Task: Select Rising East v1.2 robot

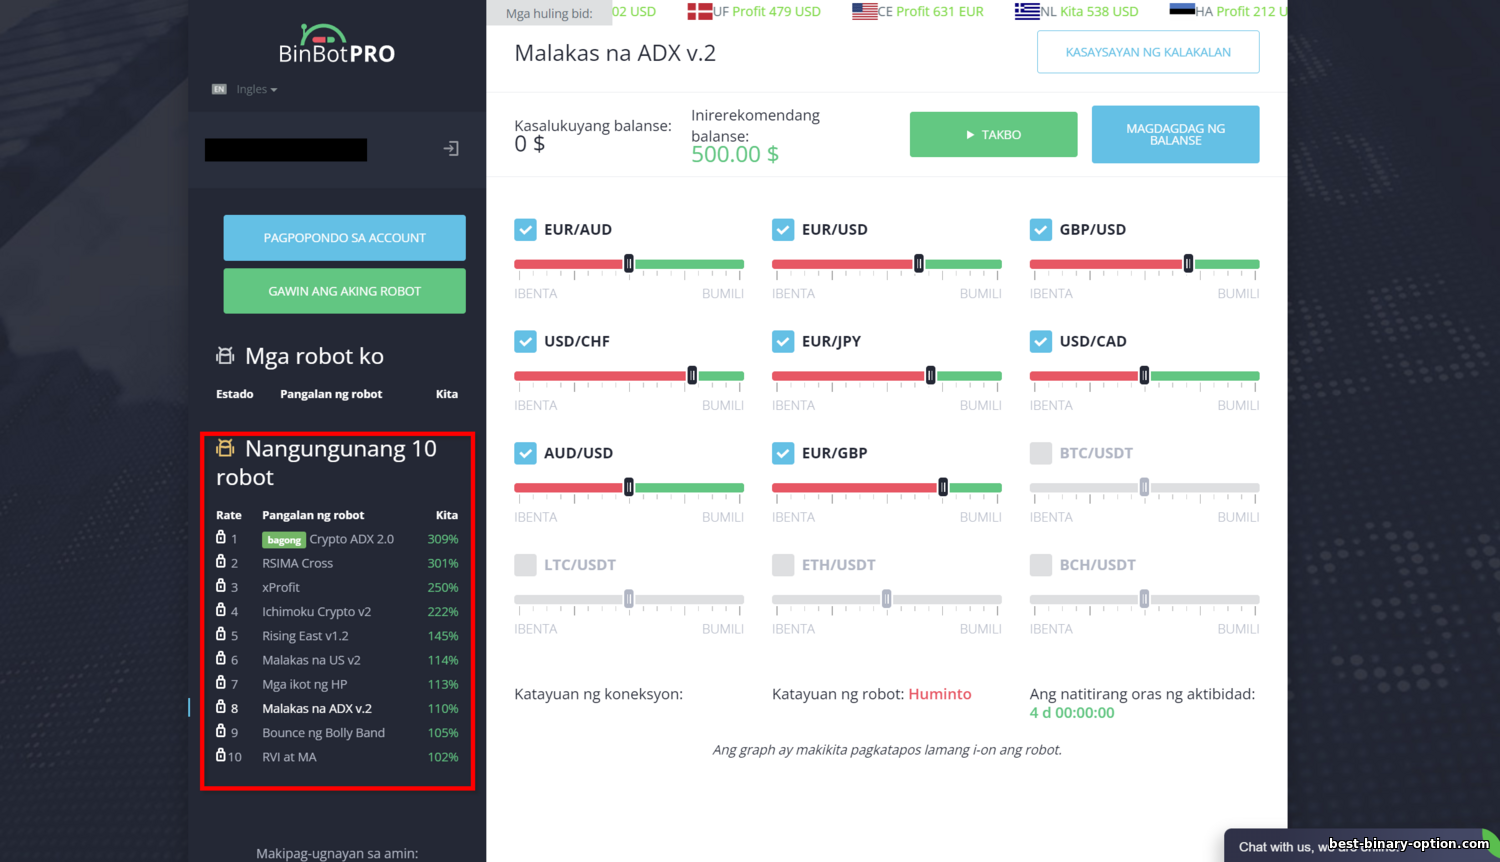Action: tap(305, 636)
